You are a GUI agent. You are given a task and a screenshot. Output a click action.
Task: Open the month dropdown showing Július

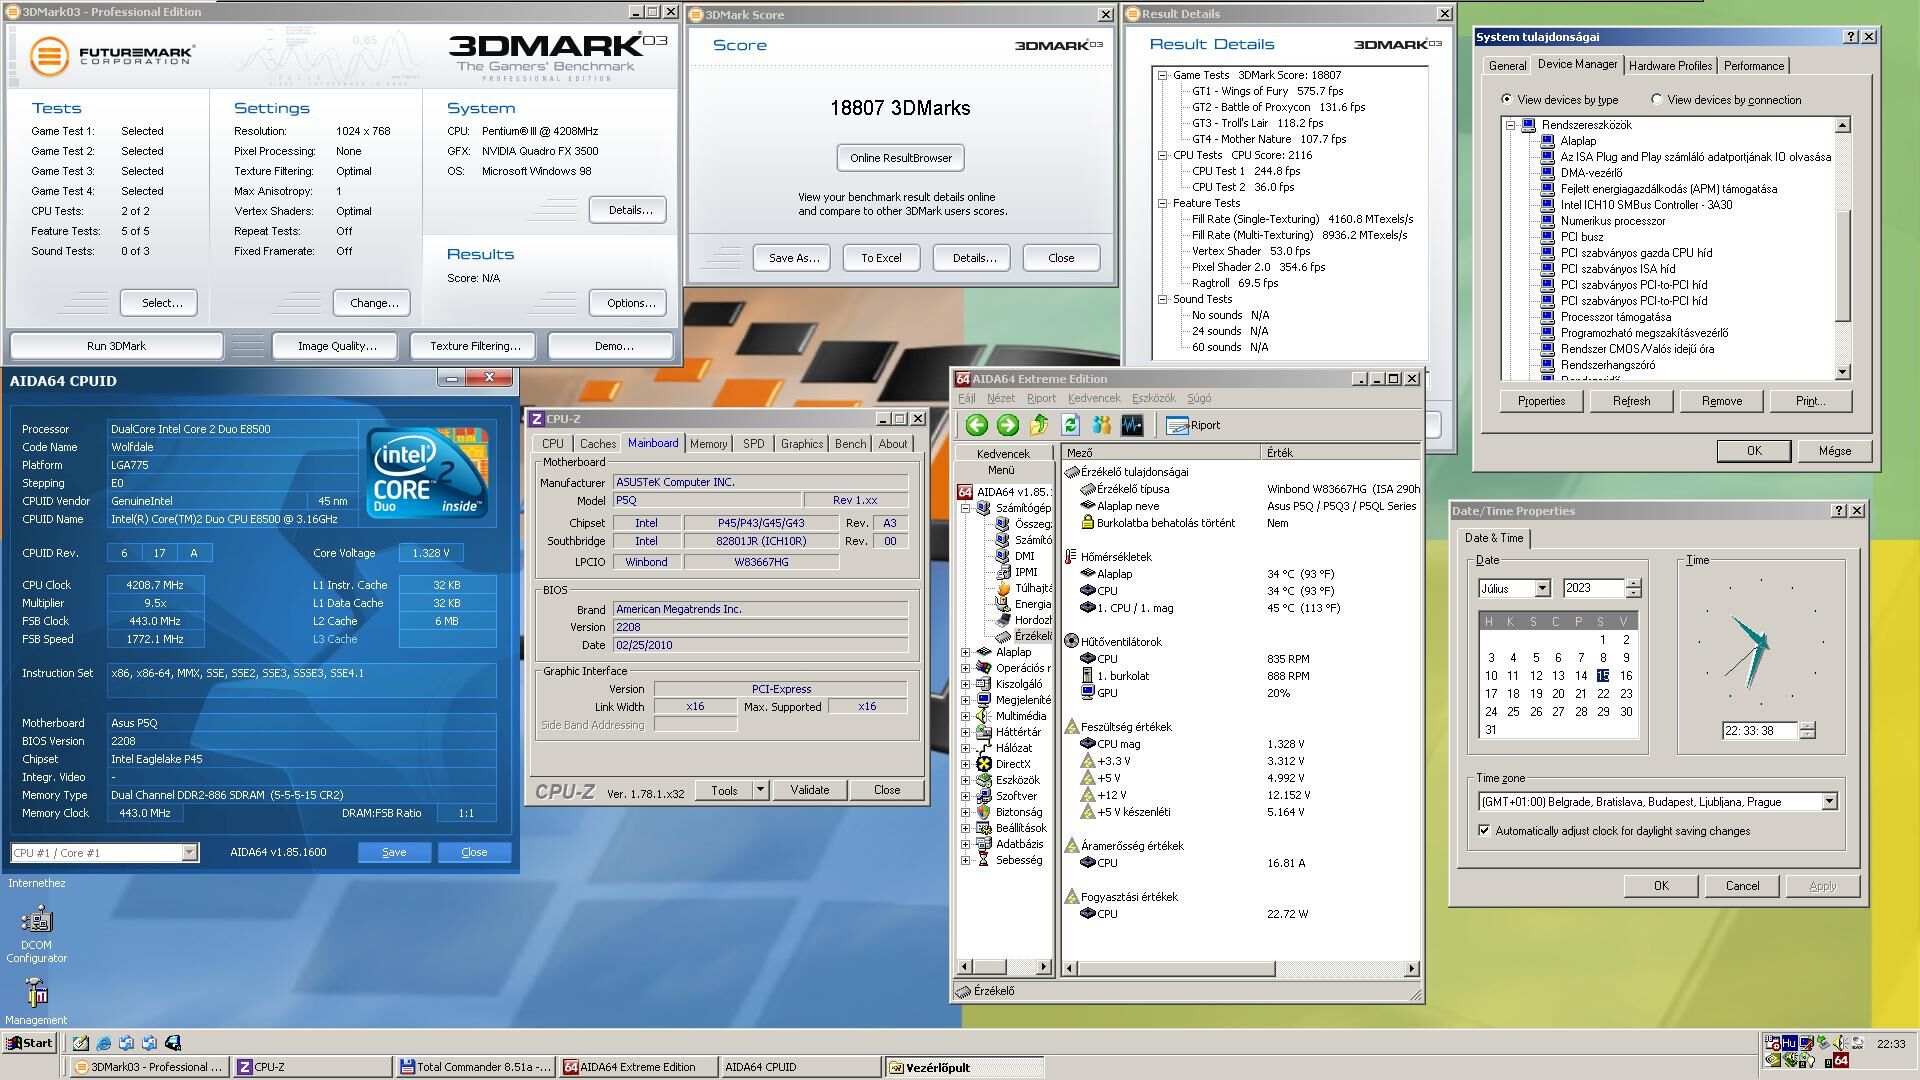pos(1542,589)
